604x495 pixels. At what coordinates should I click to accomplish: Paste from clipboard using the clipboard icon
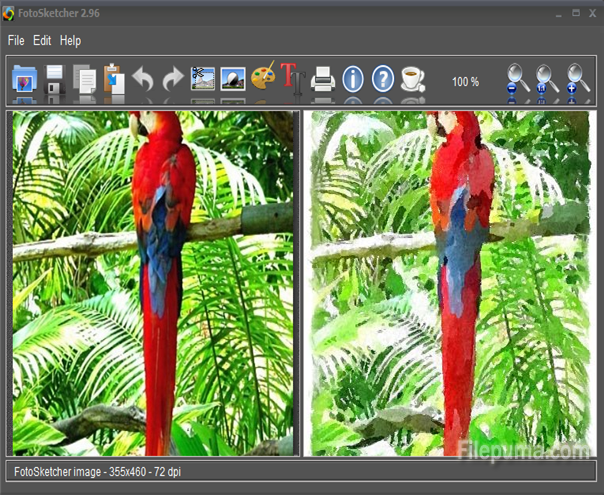(x=113, y=79)
